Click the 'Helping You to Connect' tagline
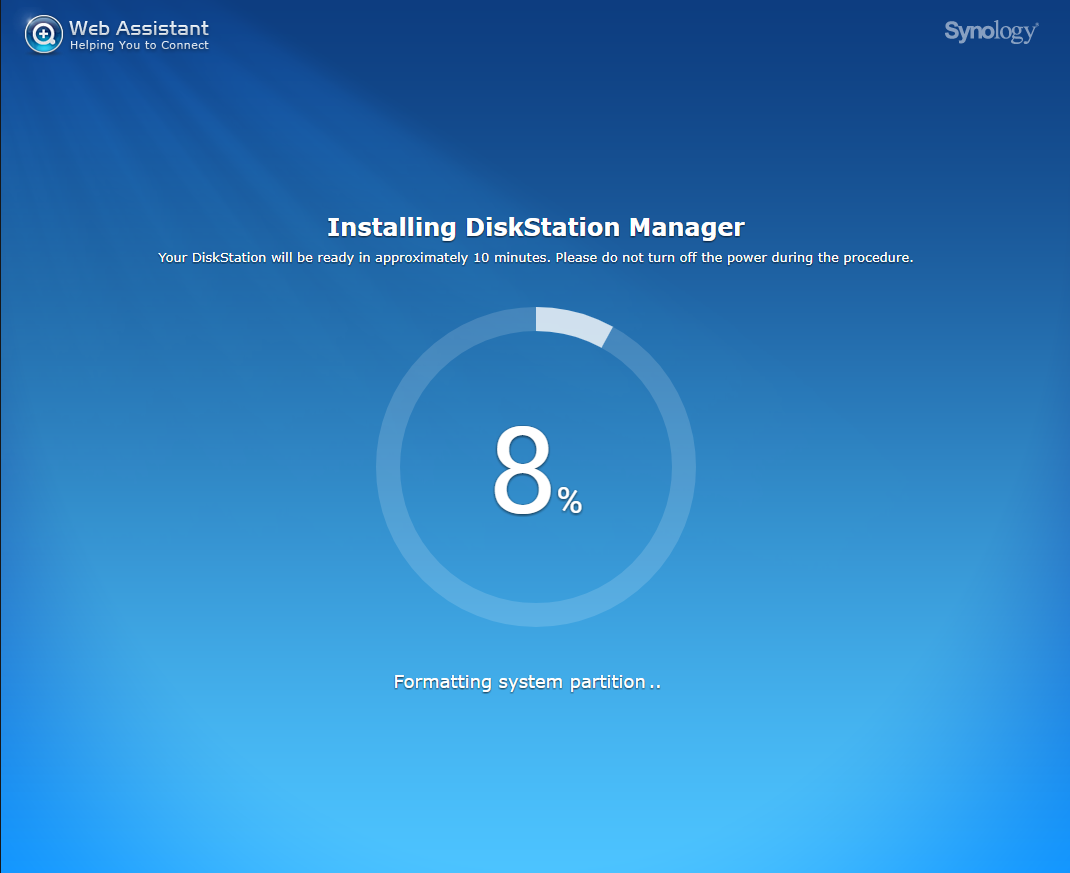 pos(139,46)
